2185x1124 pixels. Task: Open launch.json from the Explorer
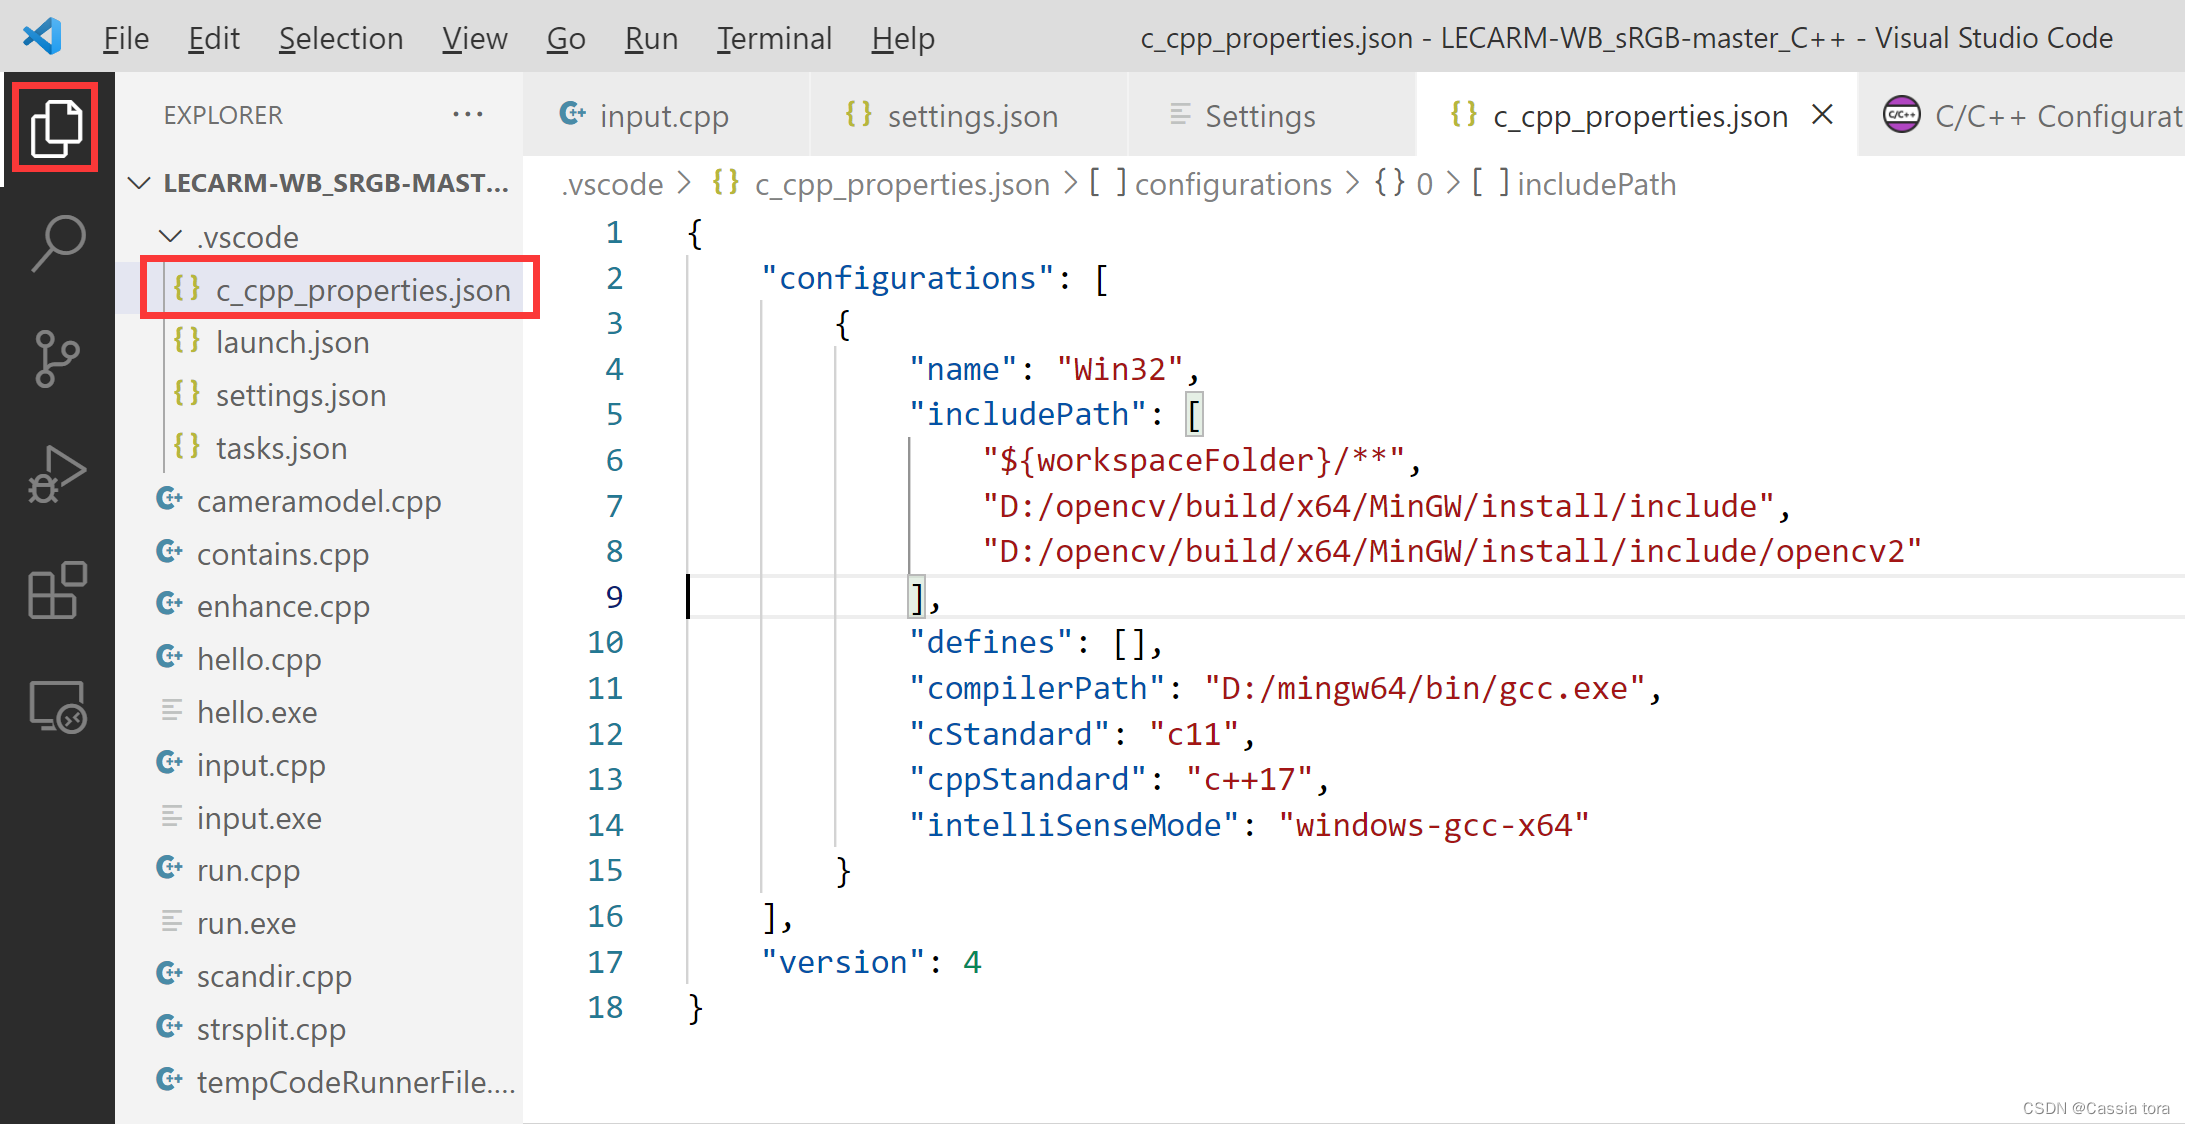coord(291,341)
